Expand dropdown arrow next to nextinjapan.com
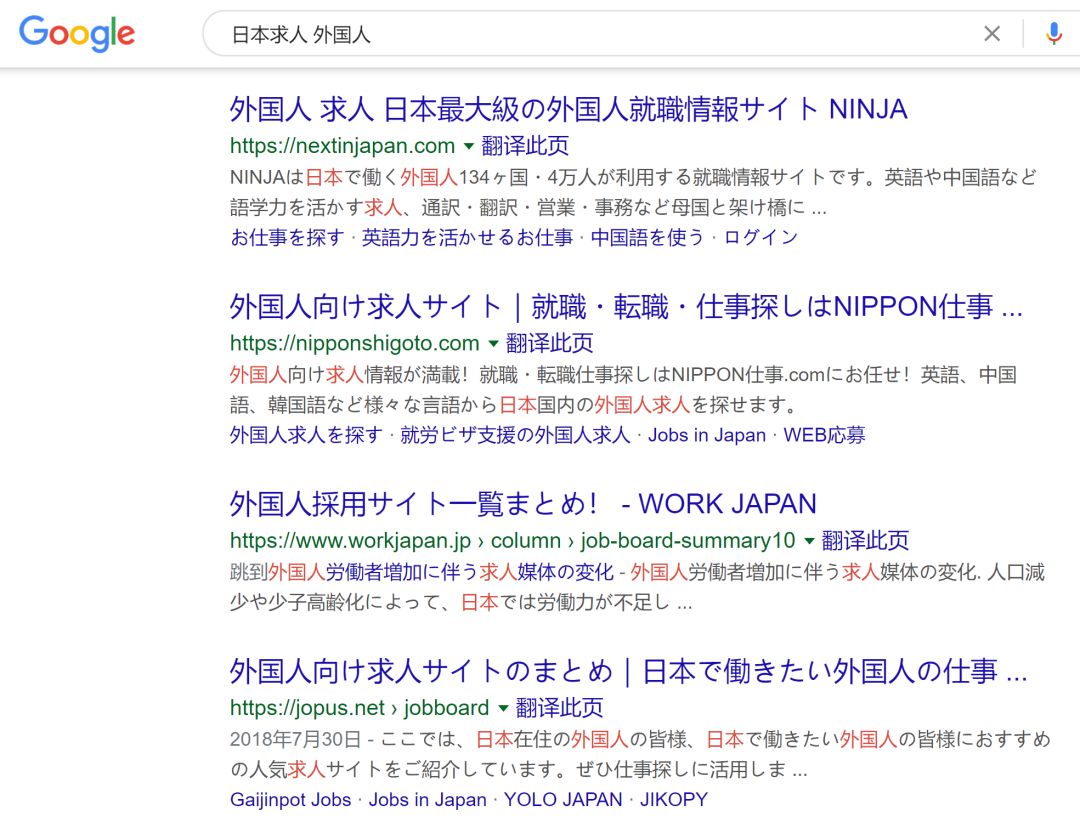Screen dimensions: 1080x822 click(468, 146)
